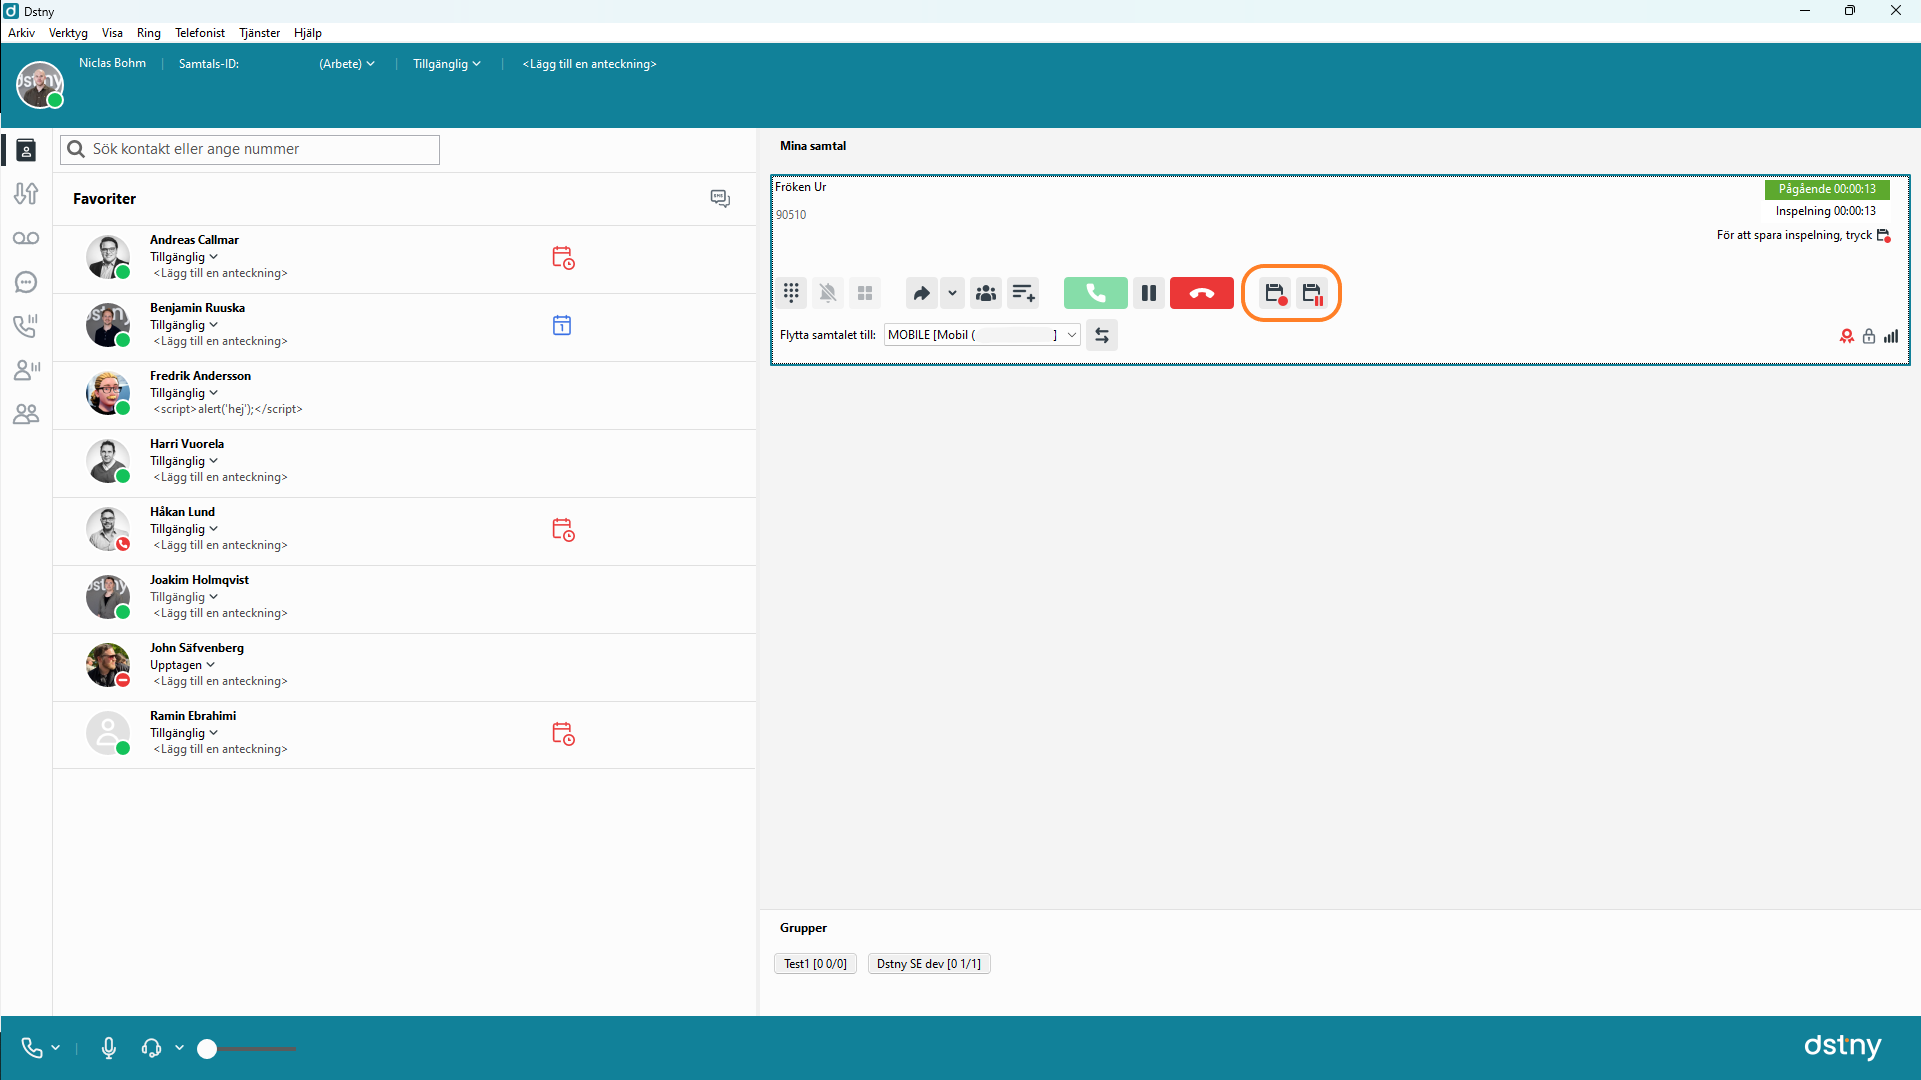This screenshot has height=1080, width=1921.
Task: Open the dialpad in the call toolbar
Action: [791, 293]
